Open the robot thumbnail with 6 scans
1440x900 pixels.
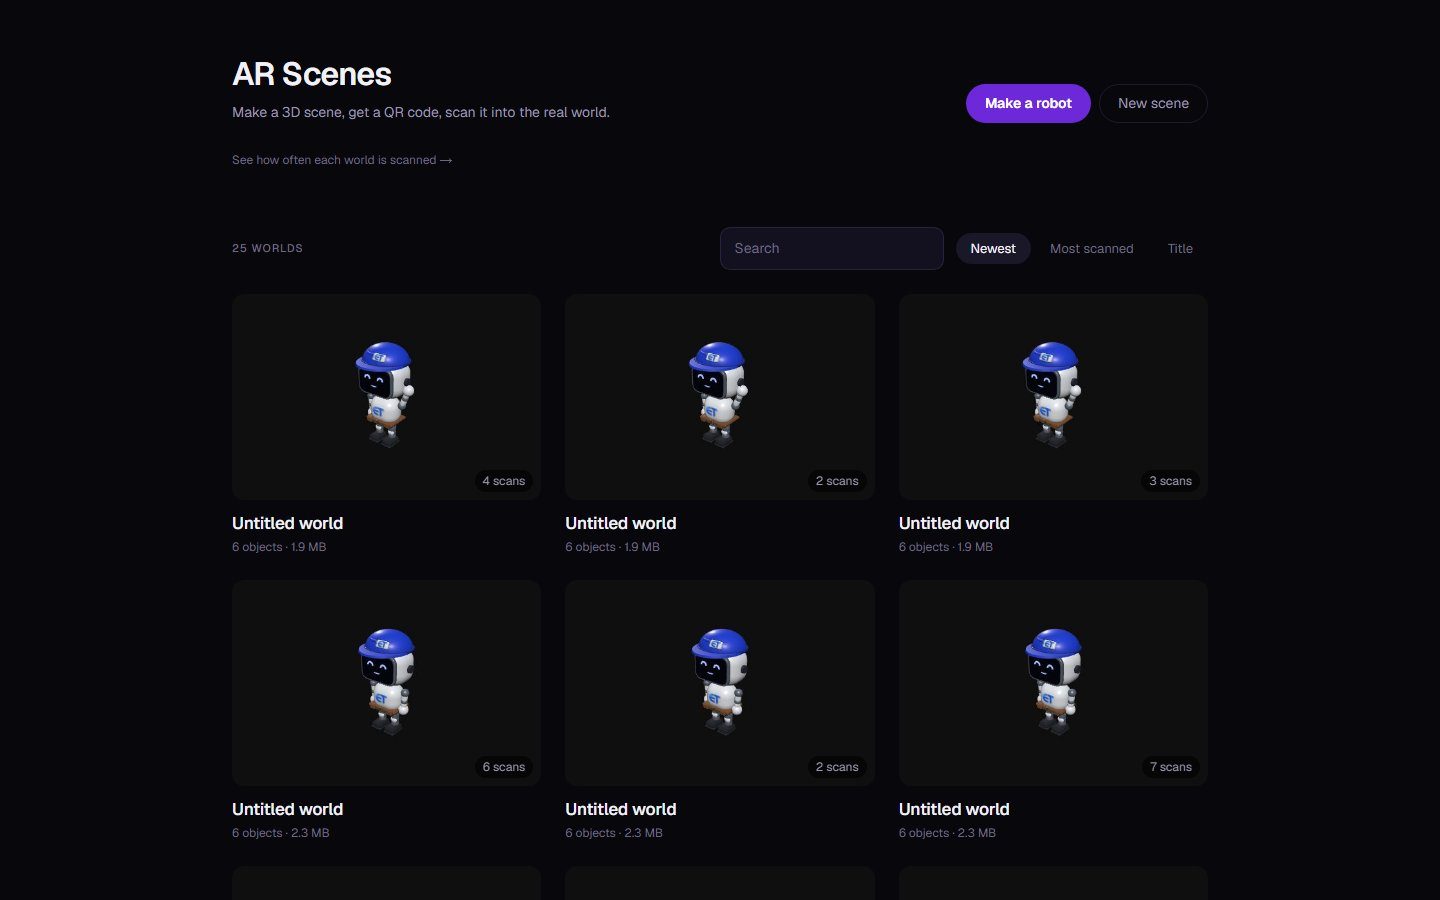(386, 683)
